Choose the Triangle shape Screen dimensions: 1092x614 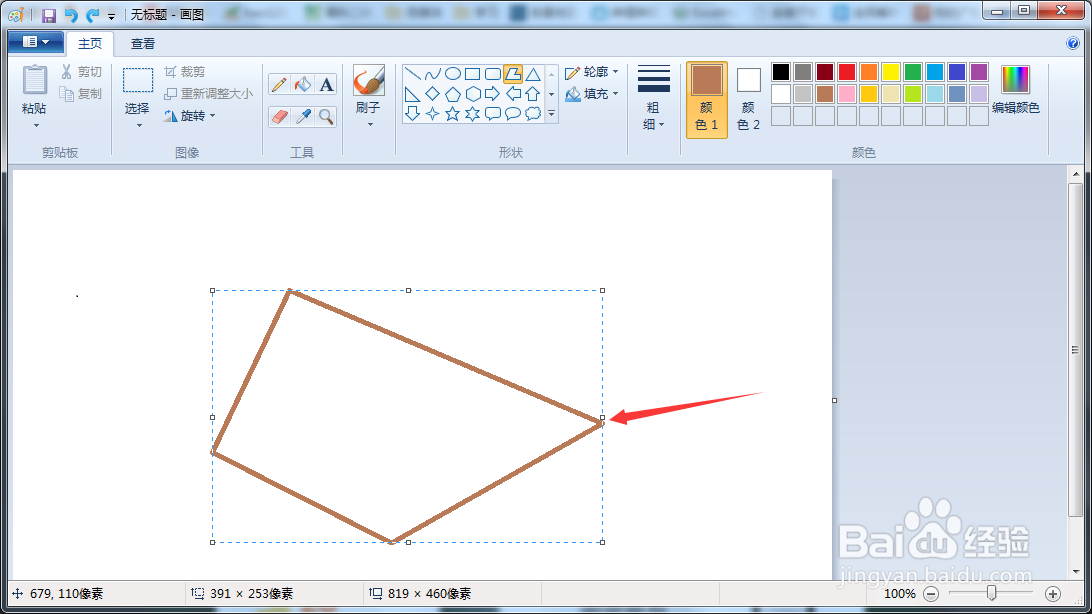tap(533, 74)
